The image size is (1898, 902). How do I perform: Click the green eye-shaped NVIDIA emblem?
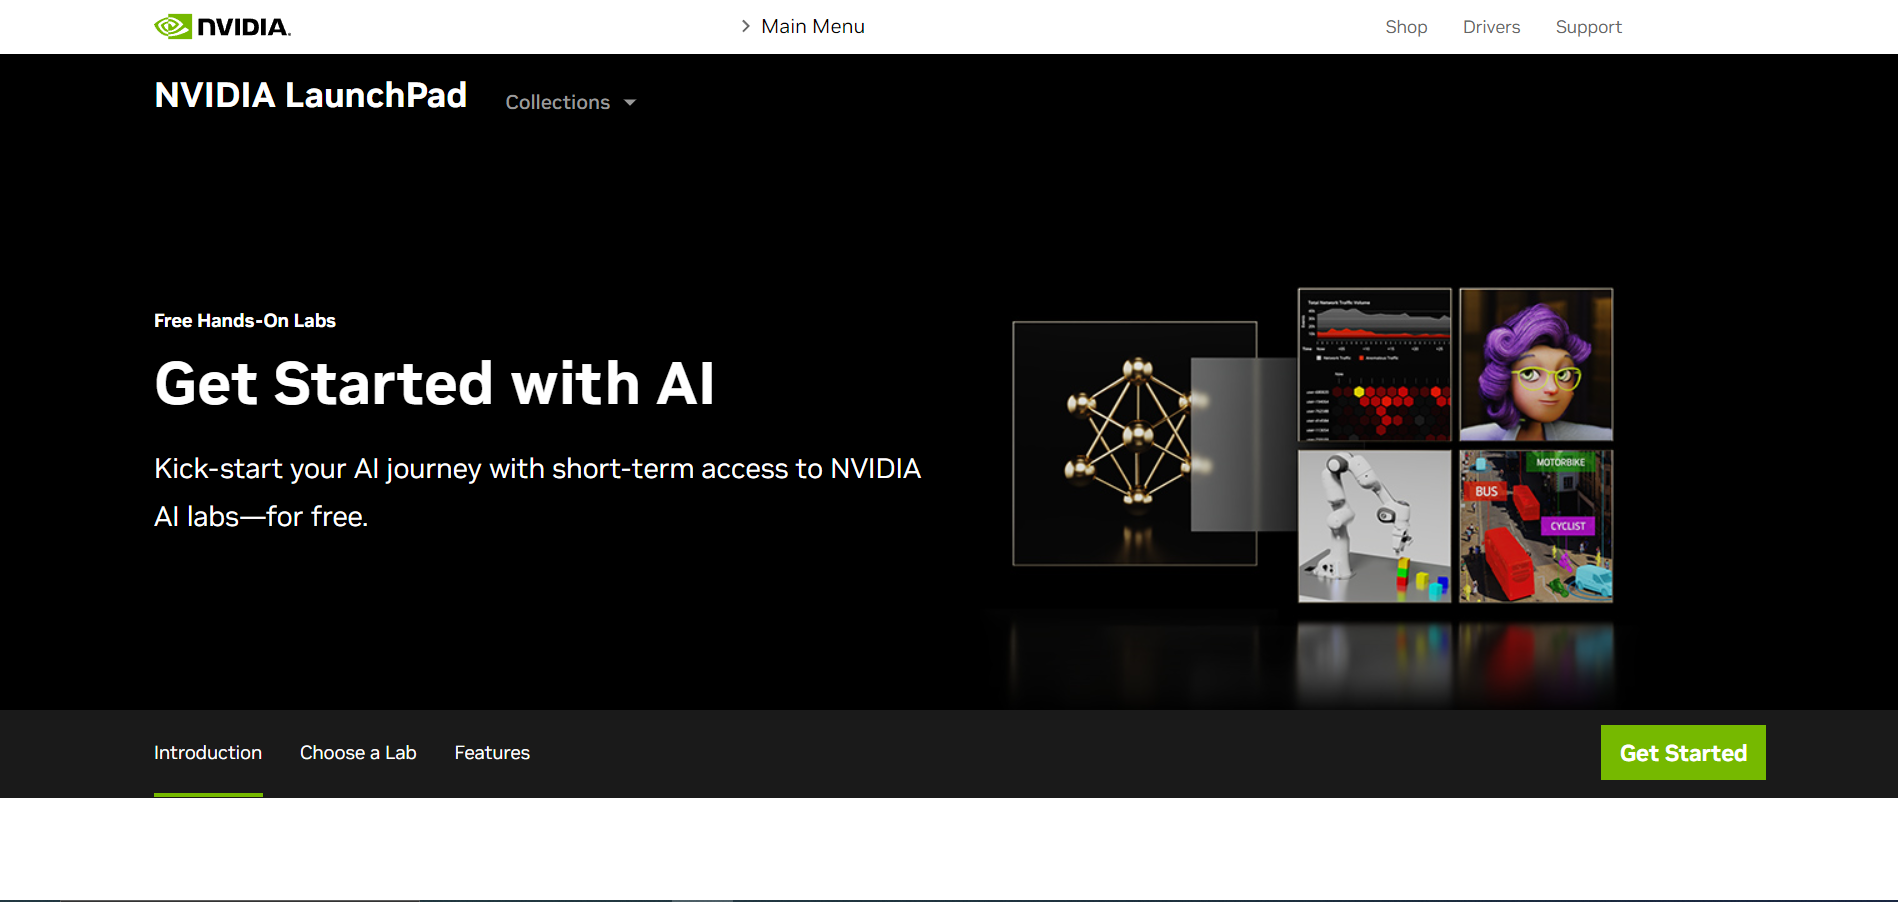pyautogui.click(x=171, y=25)
